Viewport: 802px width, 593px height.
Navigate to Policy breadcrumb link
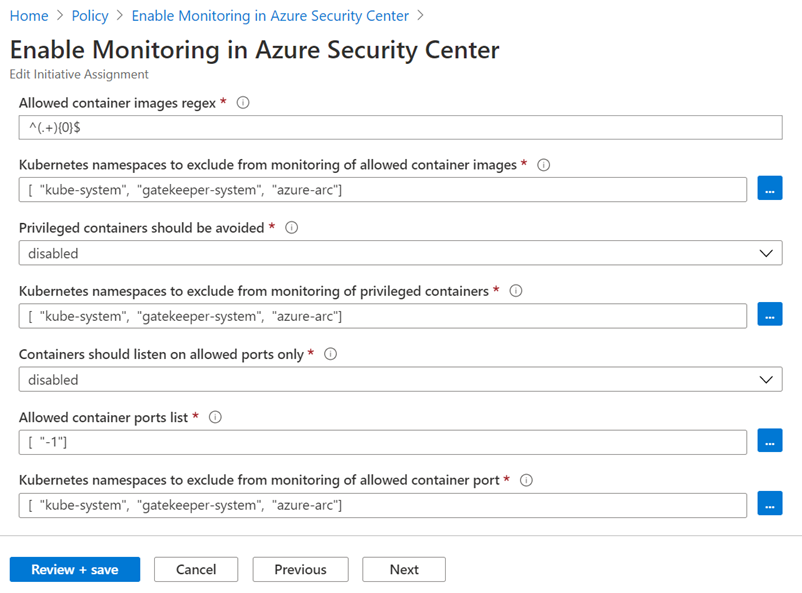90,16
